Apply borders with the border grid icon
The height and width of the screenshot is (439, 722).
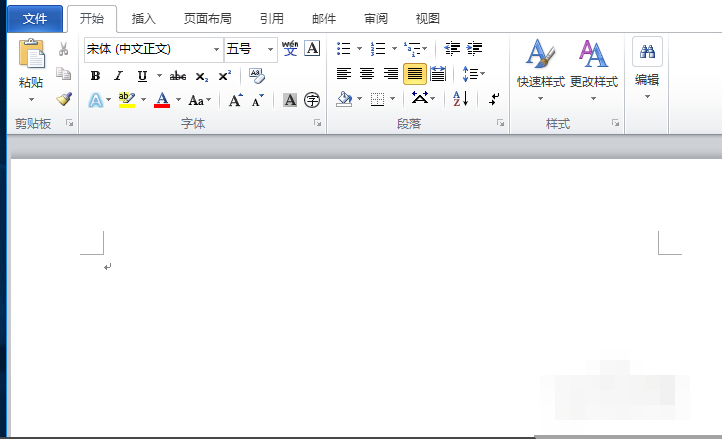(378, 99)
